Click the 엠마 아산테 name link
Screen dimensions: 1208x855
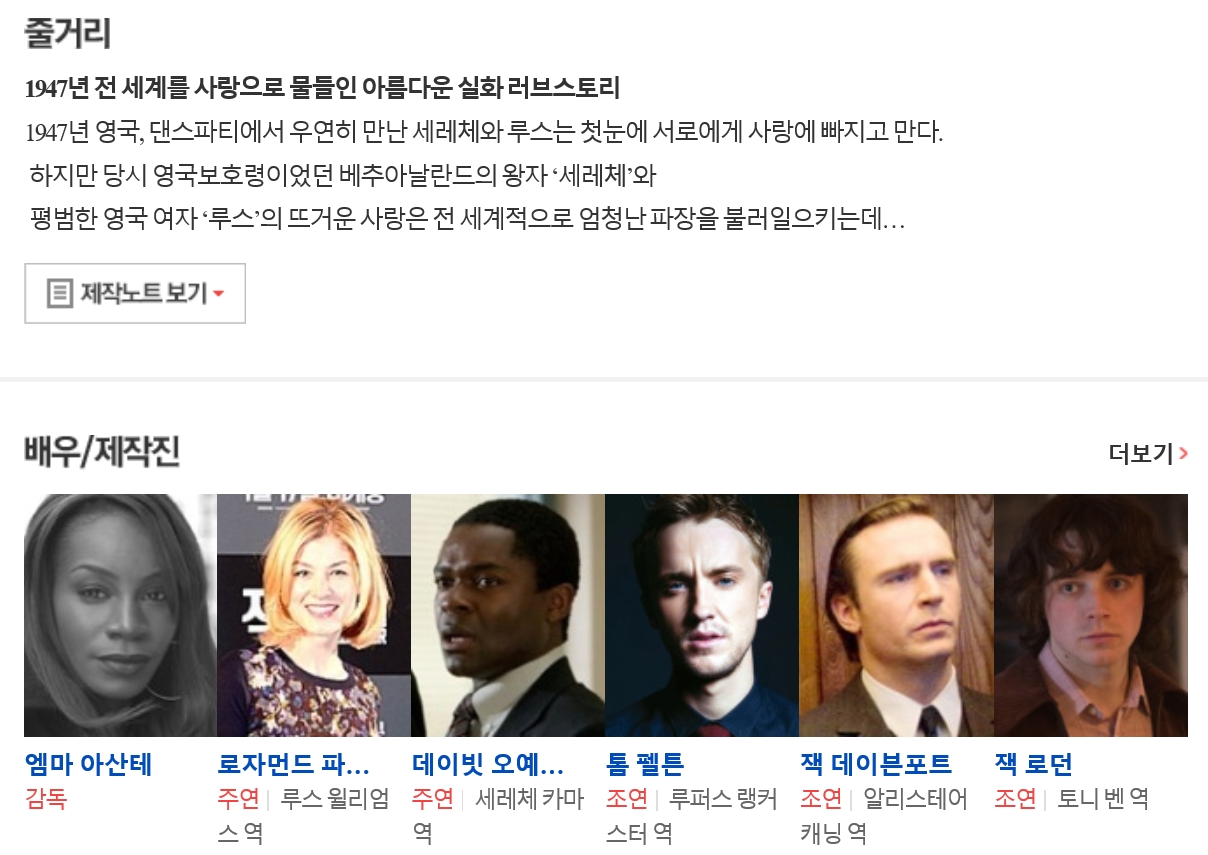pyautogui.click(x=88, y=765)
